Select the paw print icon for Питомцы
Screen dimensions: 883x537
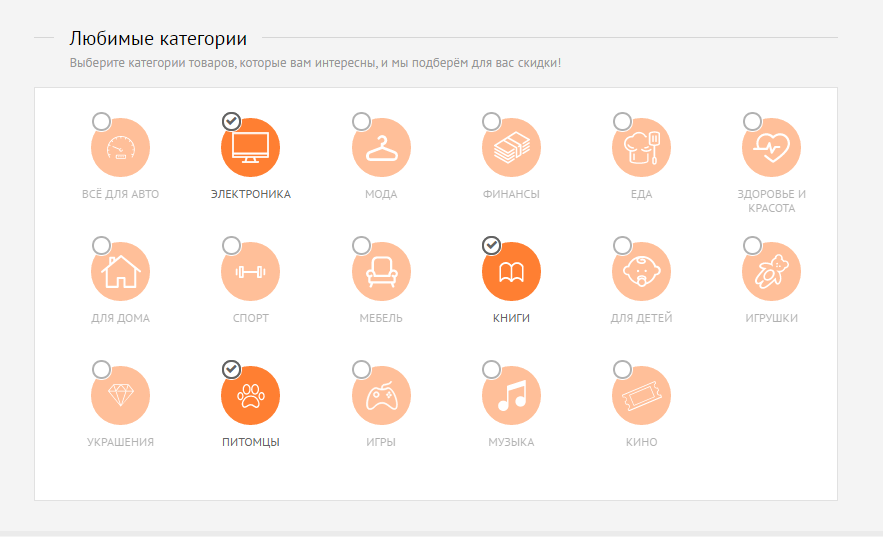(251, 395)
